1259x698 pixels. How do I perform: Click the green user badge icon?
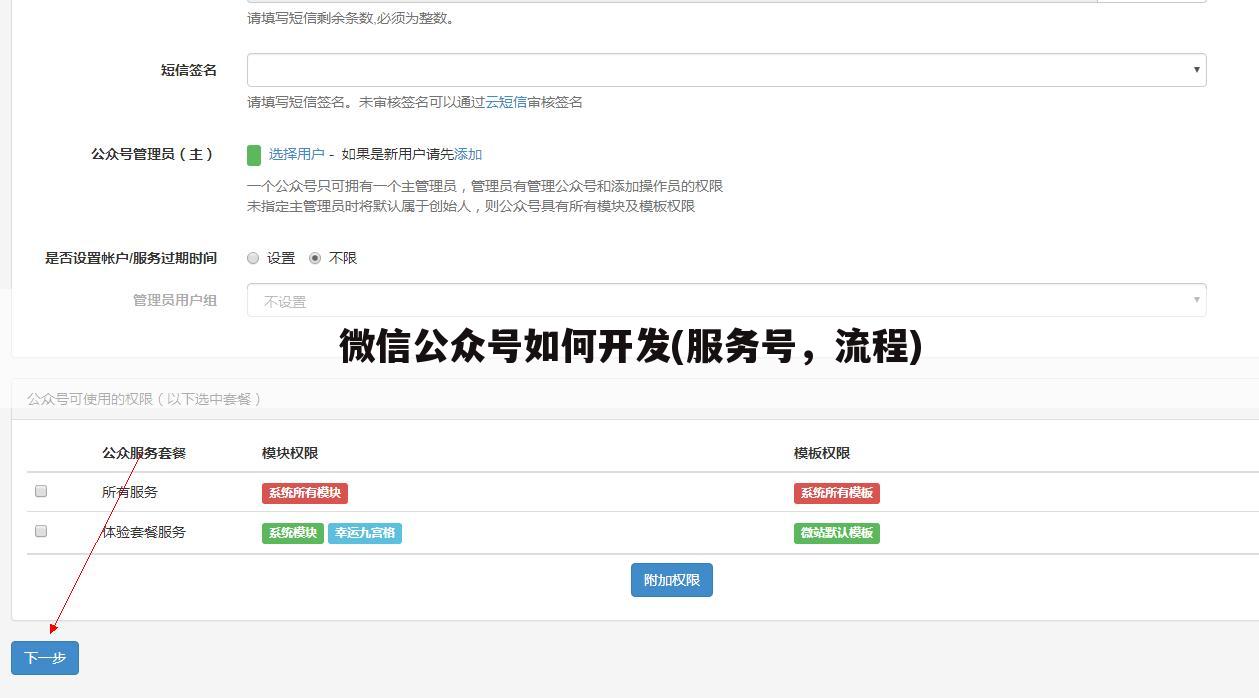coord(254,155)
